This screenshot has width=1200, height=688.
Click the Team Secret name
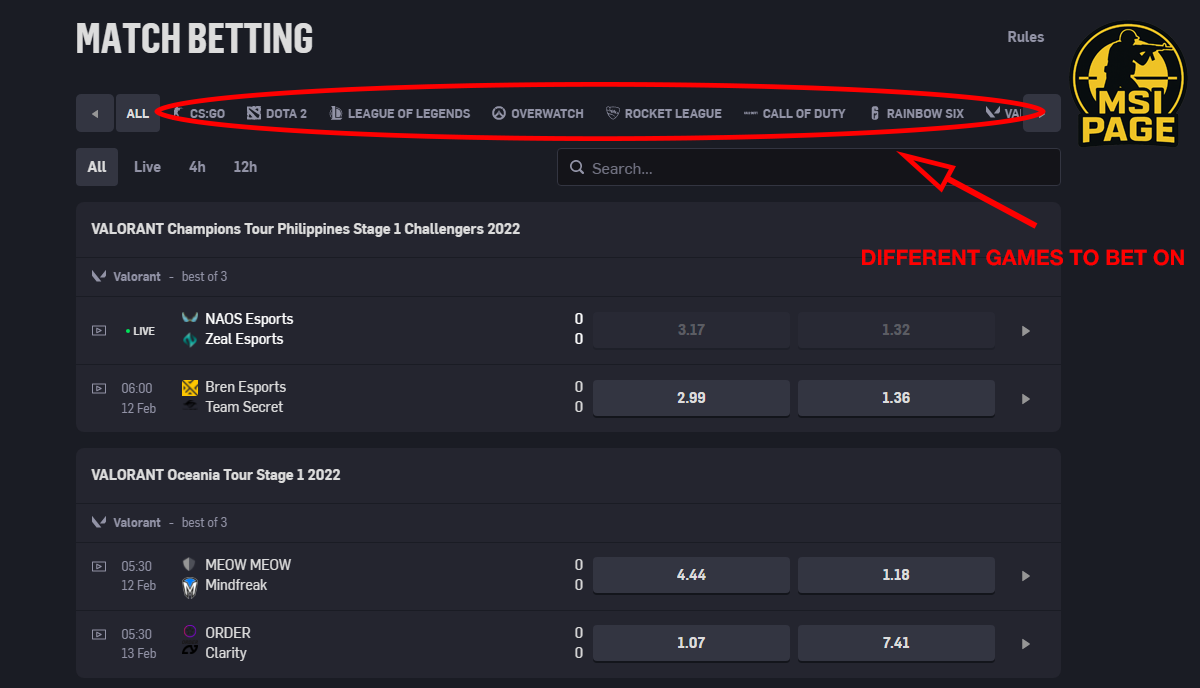(244, 407)
